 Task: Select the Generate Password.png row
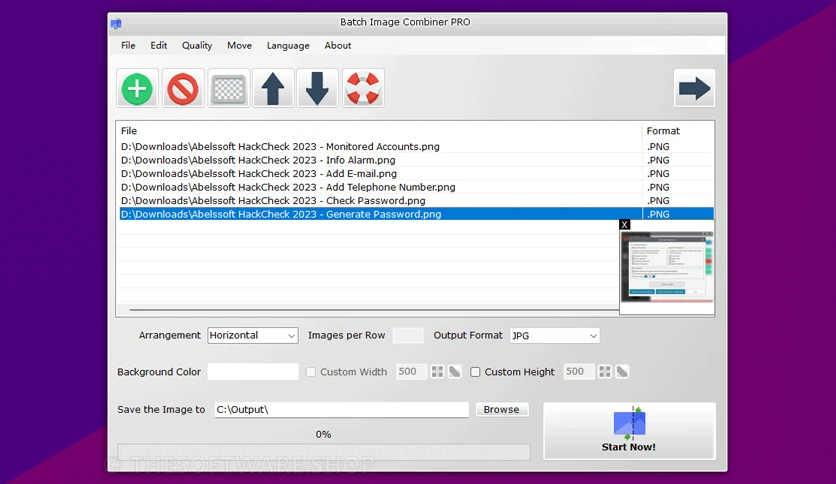[x=416, y=214]
